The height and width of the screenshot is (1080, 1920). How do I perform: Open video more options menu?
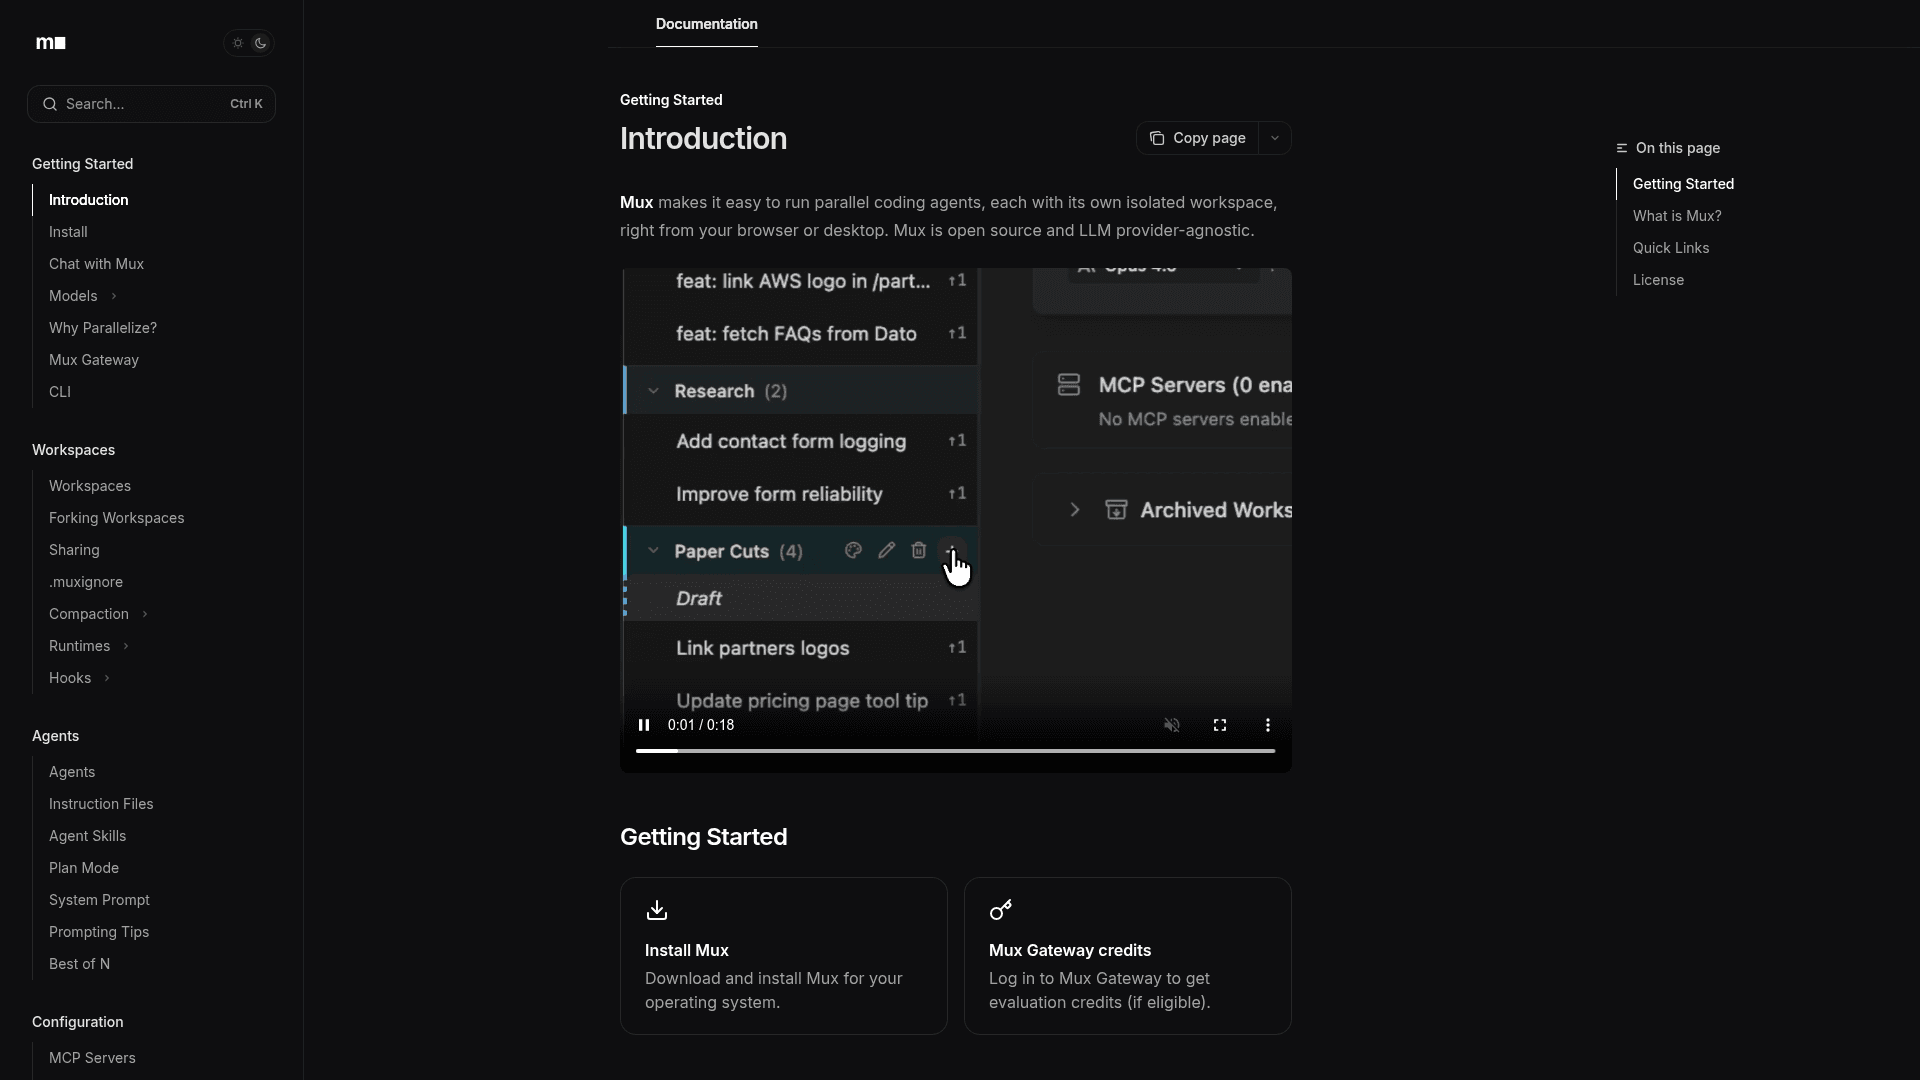(x=1268, y=725)
